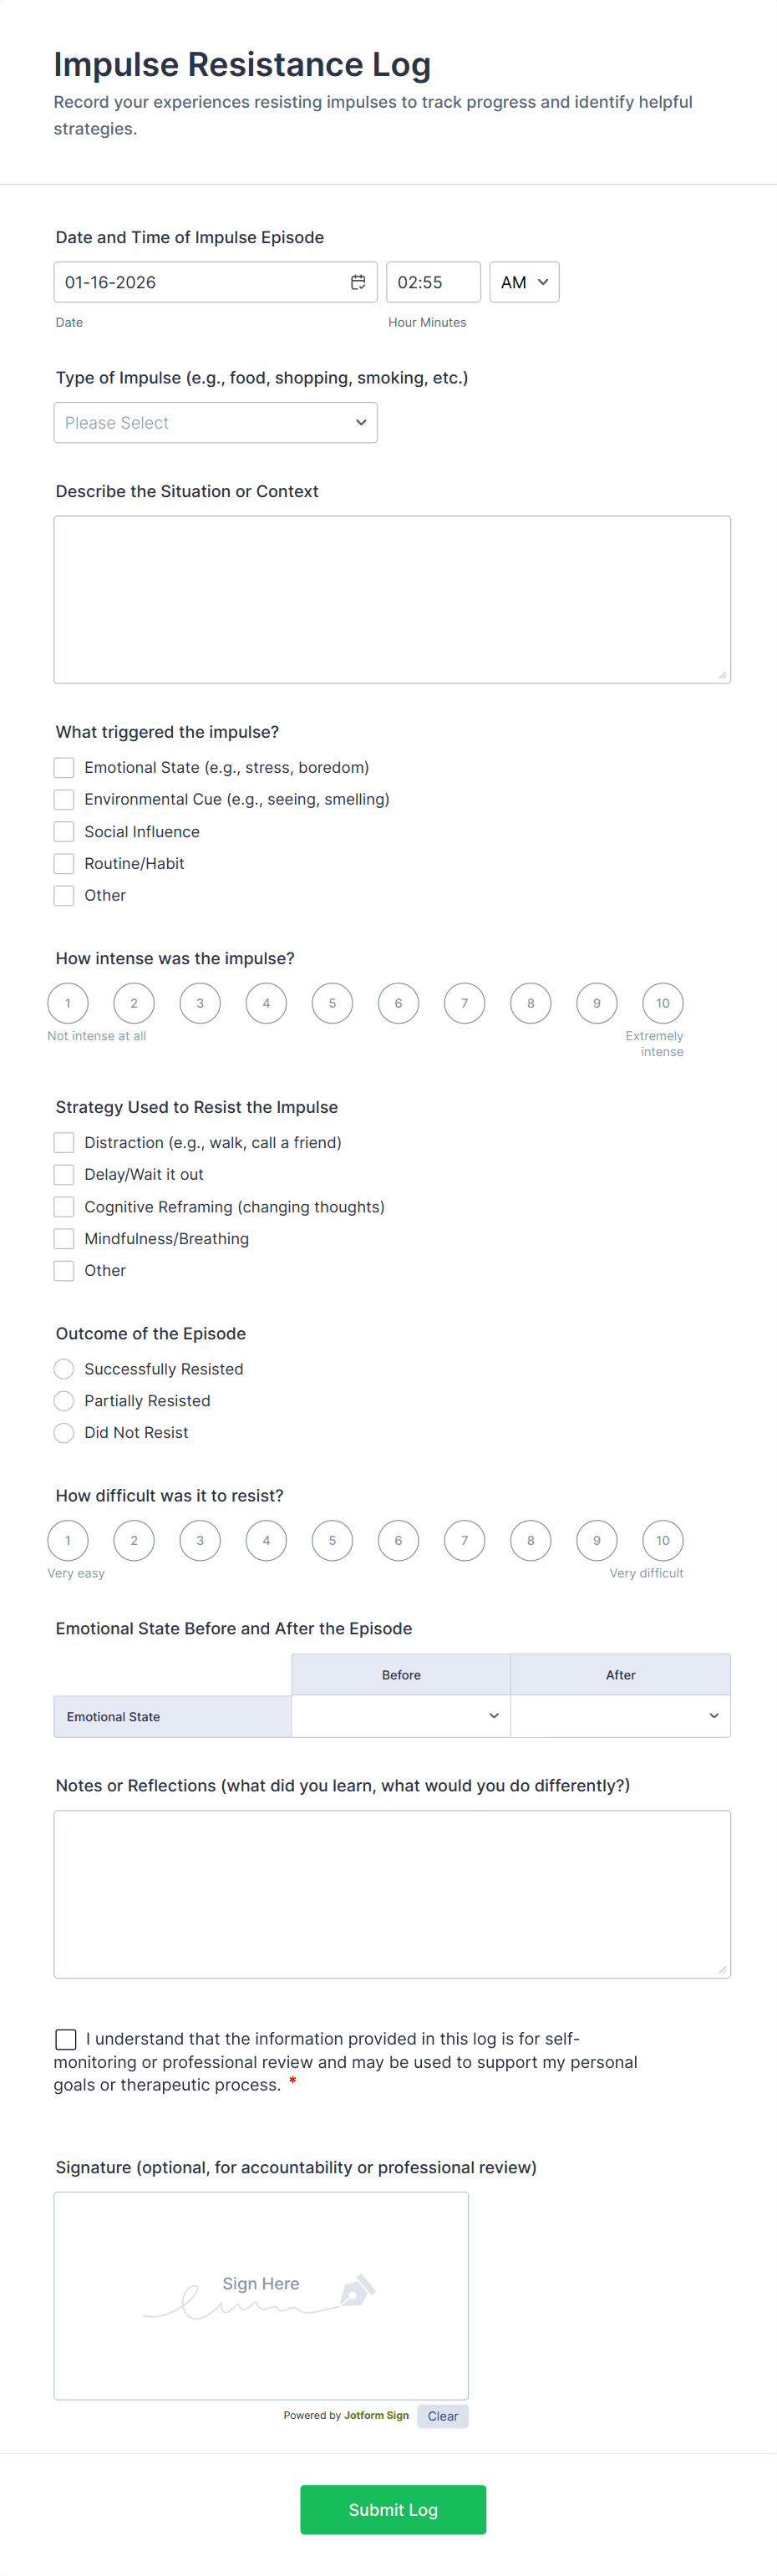Expand the AM/PM selector
The height and width of the screenshot is (2576, 777).
(x=524, y=282)
